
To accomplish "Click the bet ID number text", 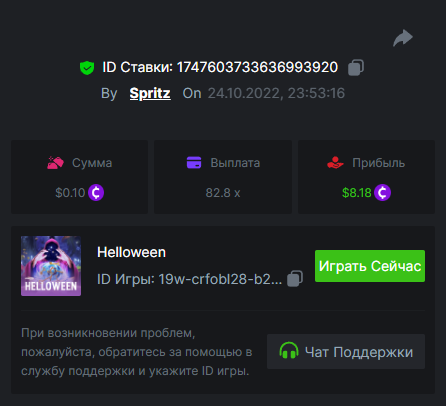I will (257, 67).
